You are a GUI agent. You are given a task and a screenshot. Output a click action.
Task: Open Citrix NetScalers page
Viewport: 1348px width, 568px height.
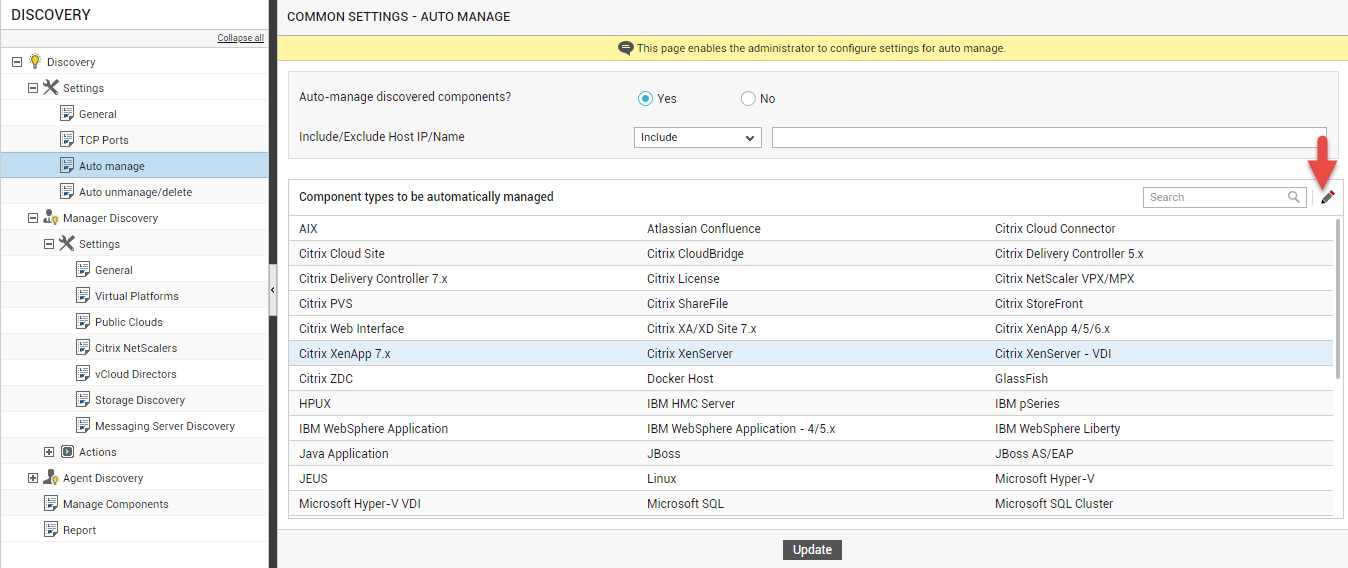point(136,348)
